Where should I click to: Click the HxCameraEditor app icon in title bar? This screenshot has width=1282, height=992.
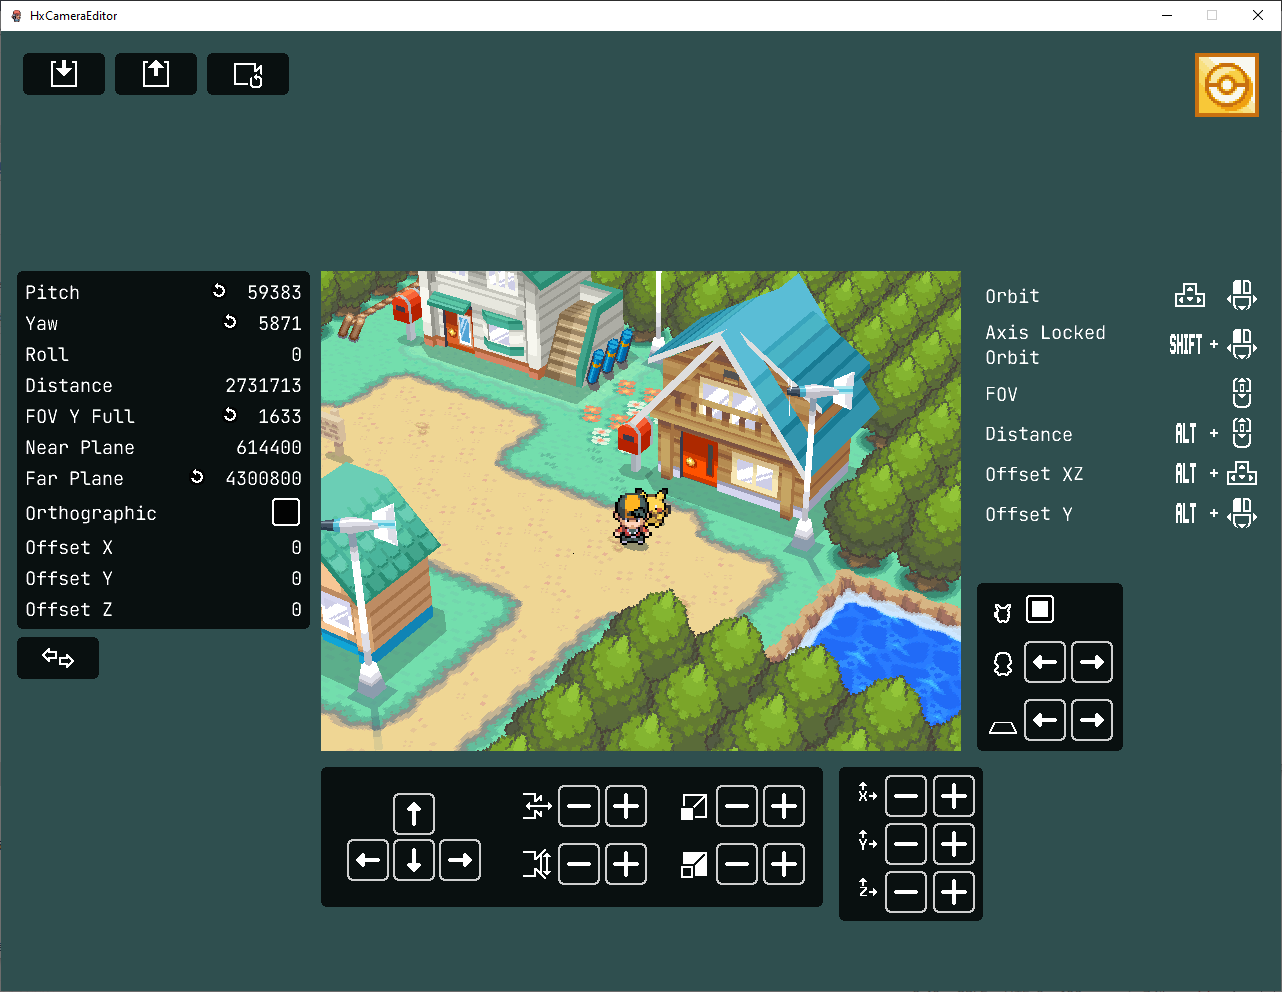[x=16, y=15]
